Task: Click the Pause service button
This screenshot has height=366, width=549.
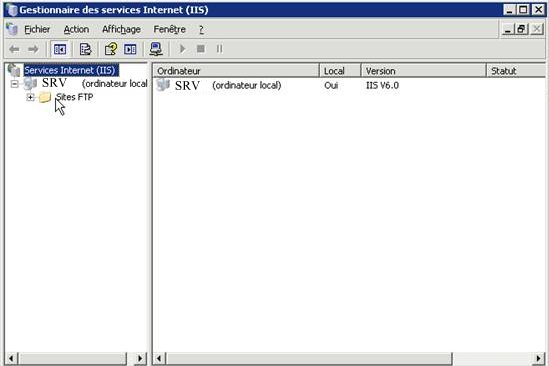Action: click(x=220, y=49)
